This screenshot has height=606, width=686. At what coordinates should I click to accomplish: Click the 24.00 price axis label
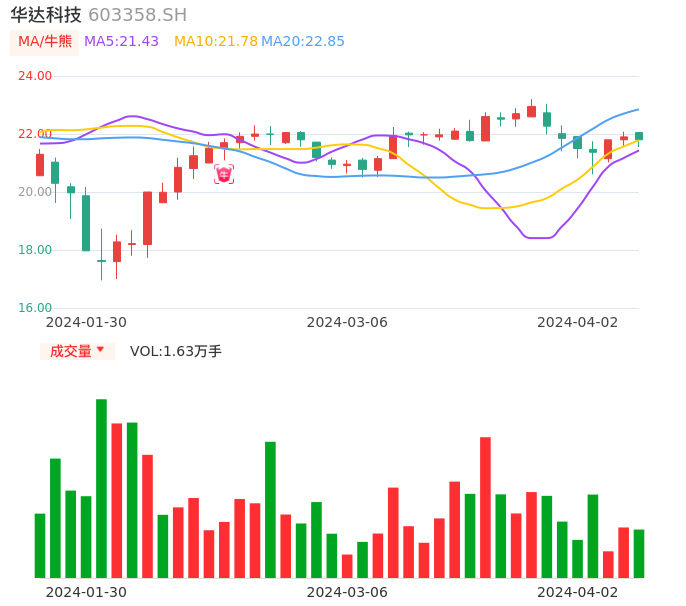[x=35, y=76]
